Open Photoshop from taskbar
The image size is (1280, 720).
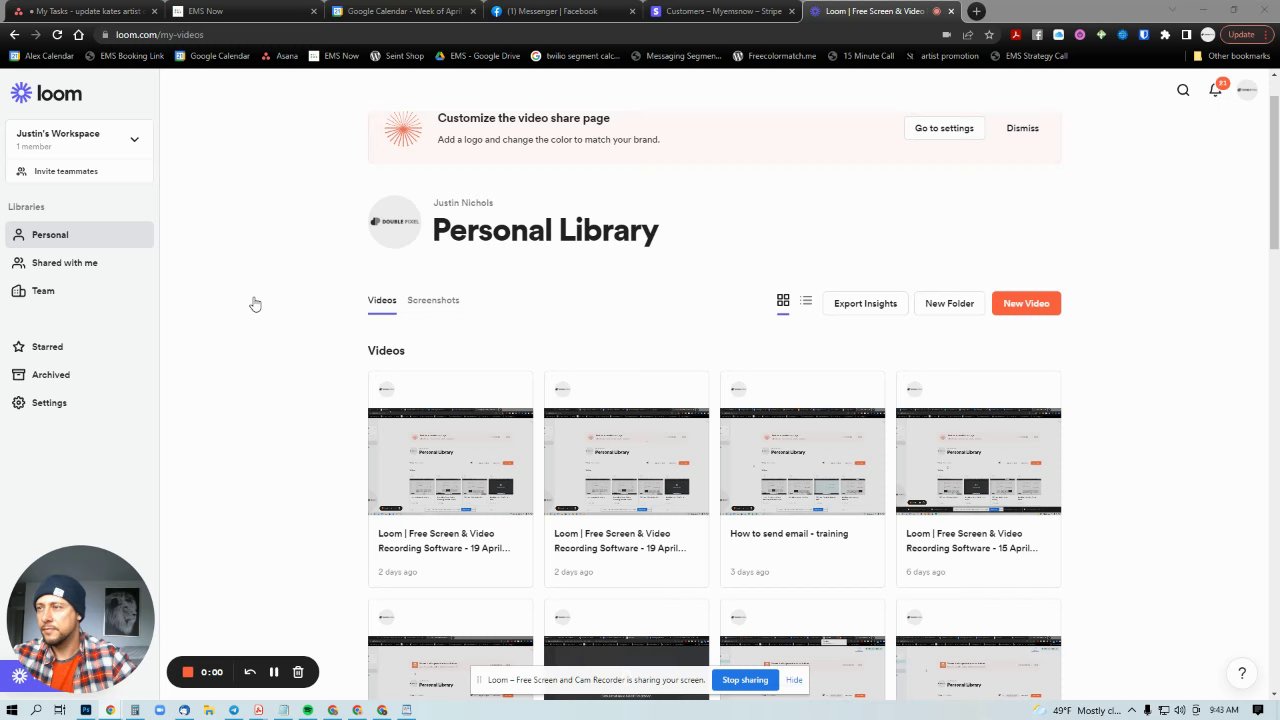click(85, 710)
